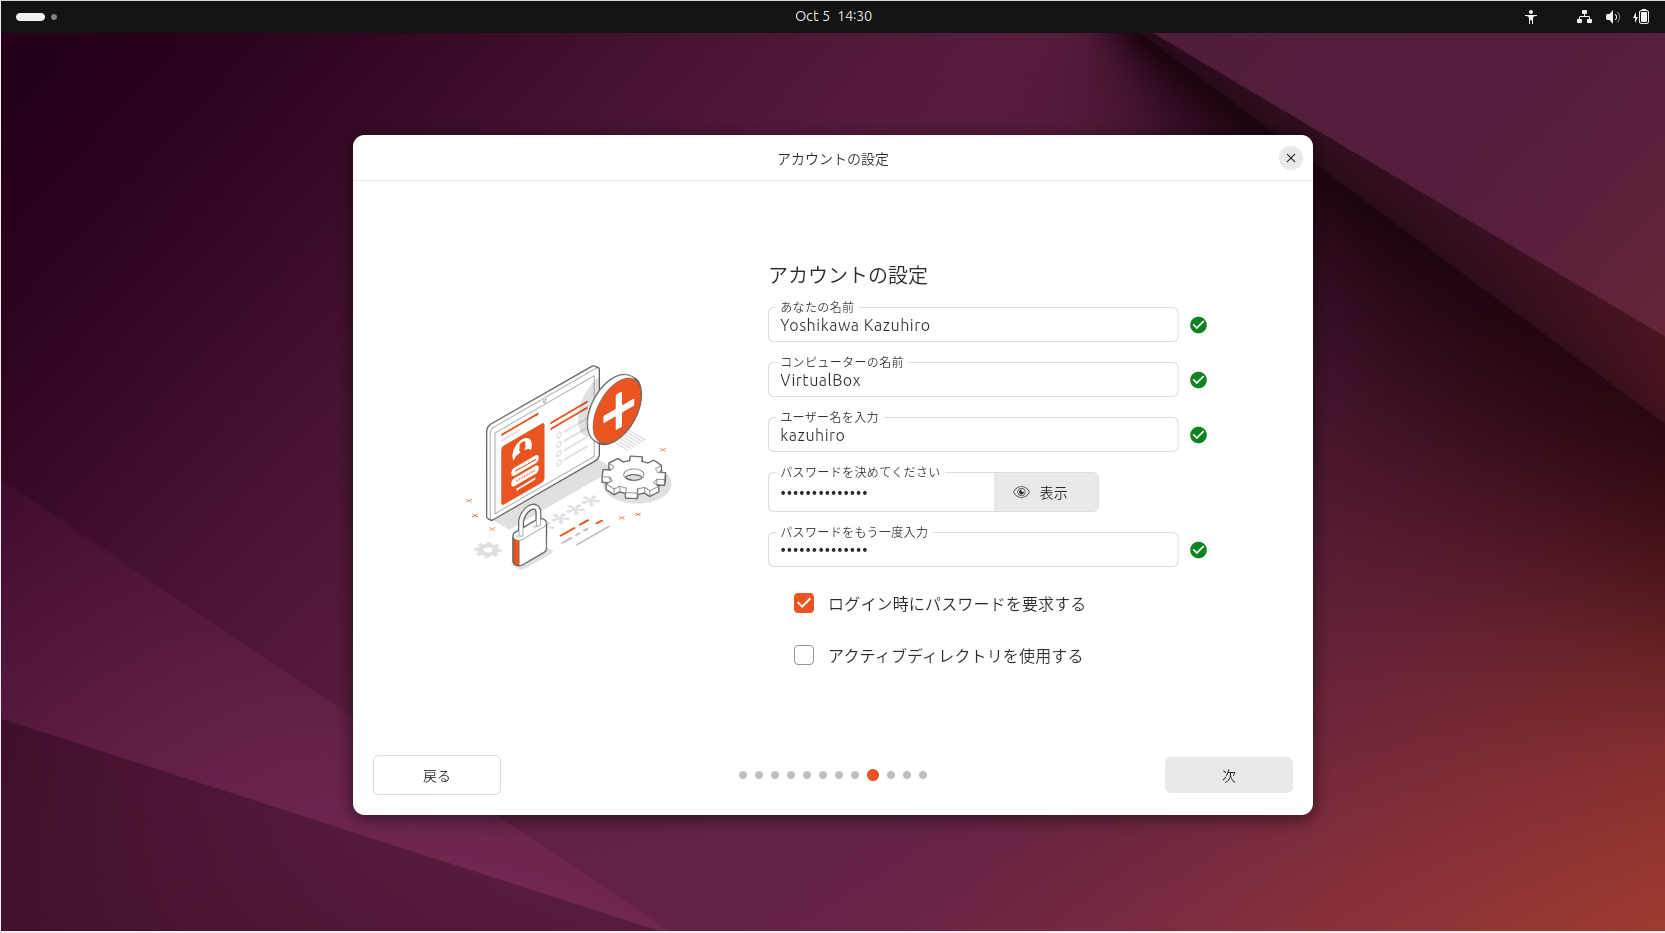Click the battery status icon
The image size is (1665, 933).
(1641, 17)
